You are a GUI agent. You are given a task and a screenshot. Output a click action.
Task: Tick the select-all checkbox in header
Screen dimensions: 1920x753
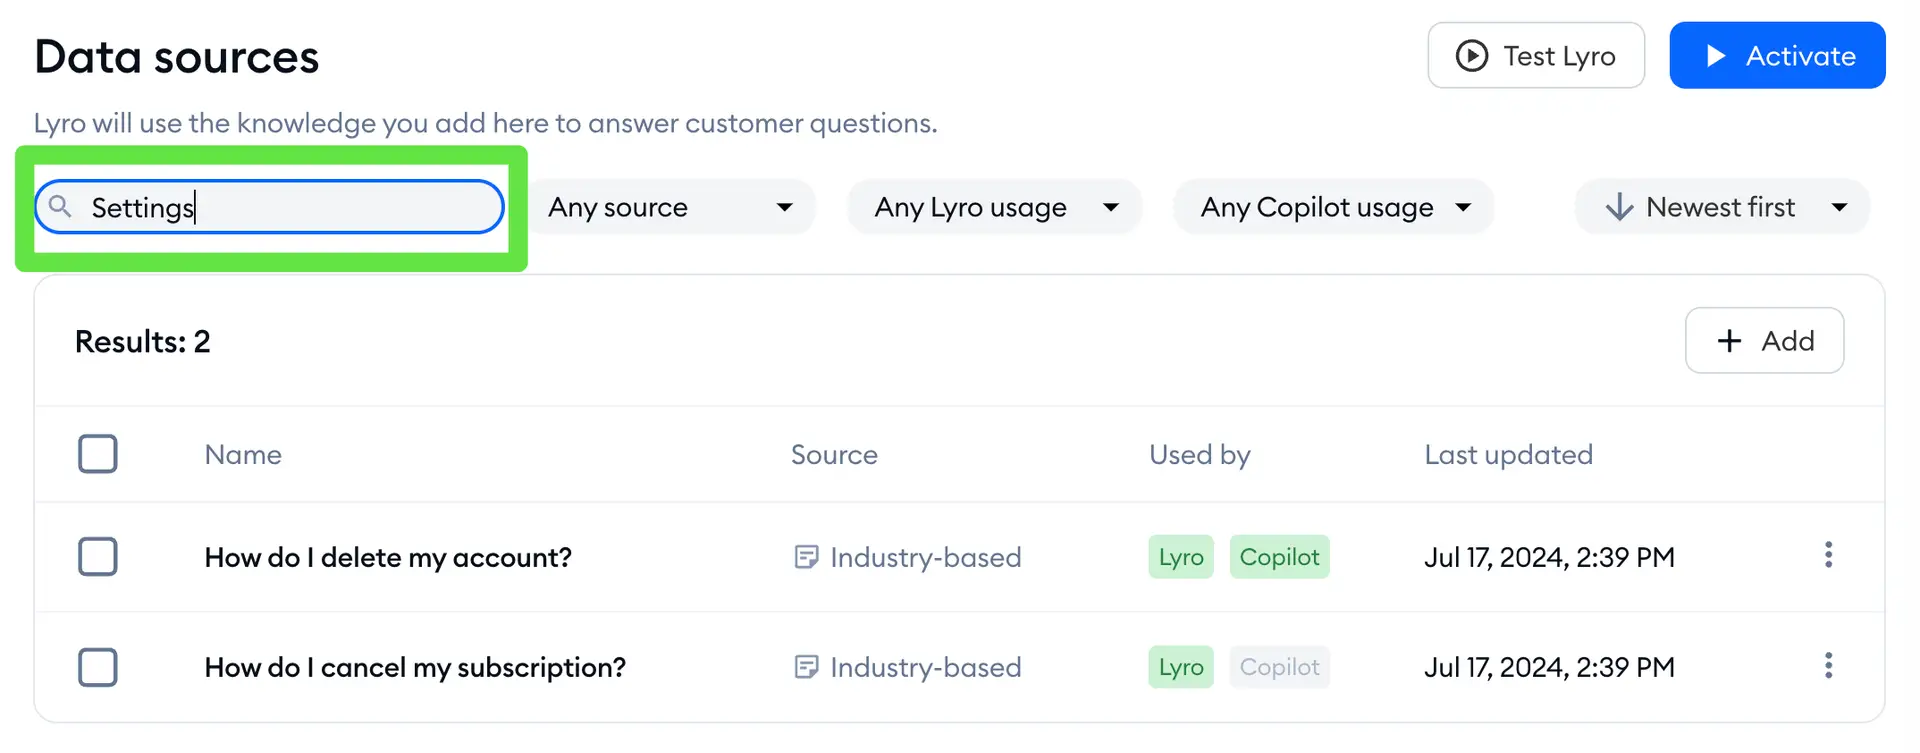pyautogui.click(x=98, y=454)
